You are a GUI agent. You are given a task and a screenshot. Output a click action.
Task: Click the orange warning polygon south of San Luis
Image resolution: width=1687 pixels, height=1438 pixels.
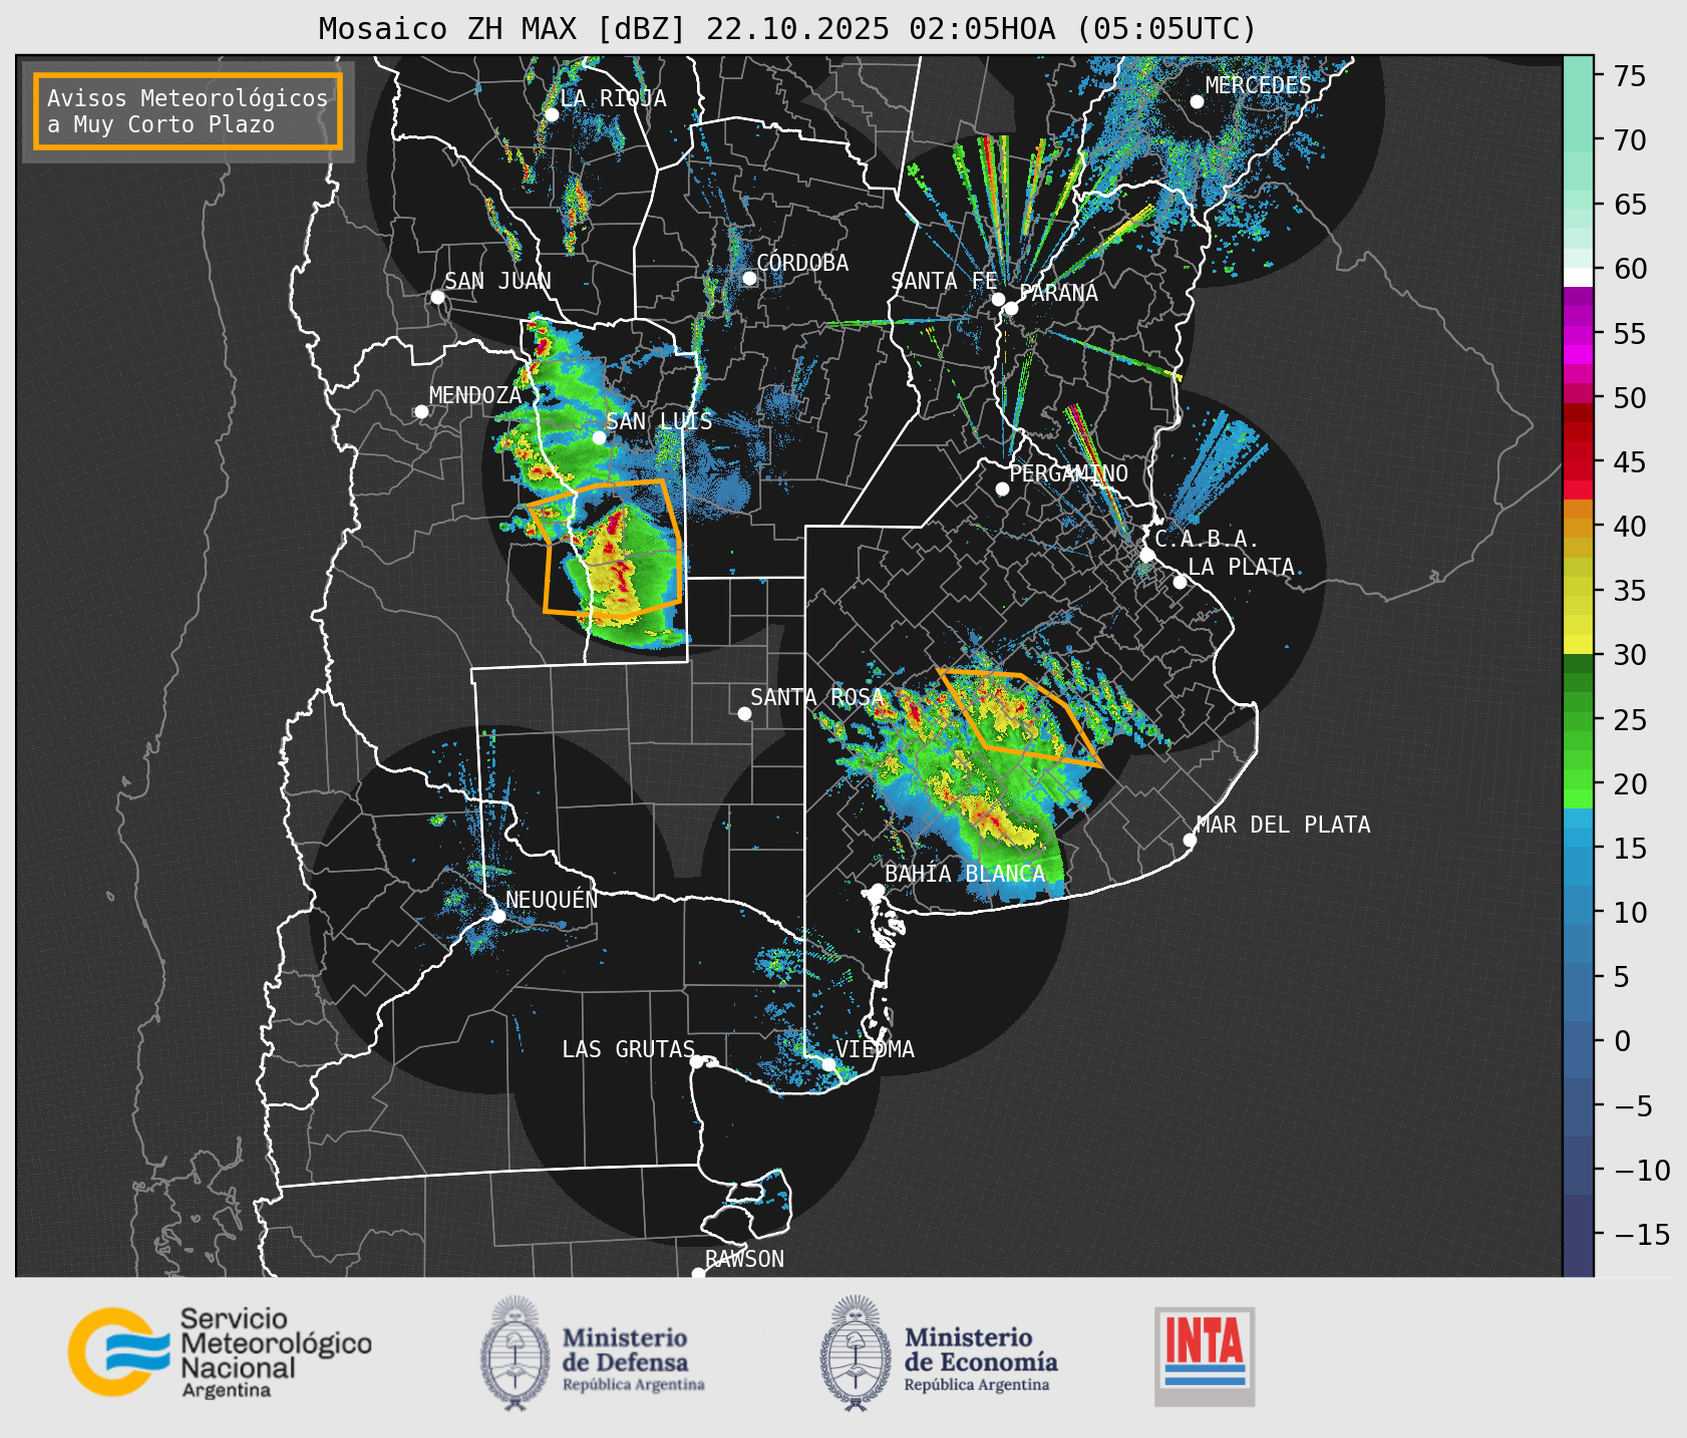[x=612, y=547]
